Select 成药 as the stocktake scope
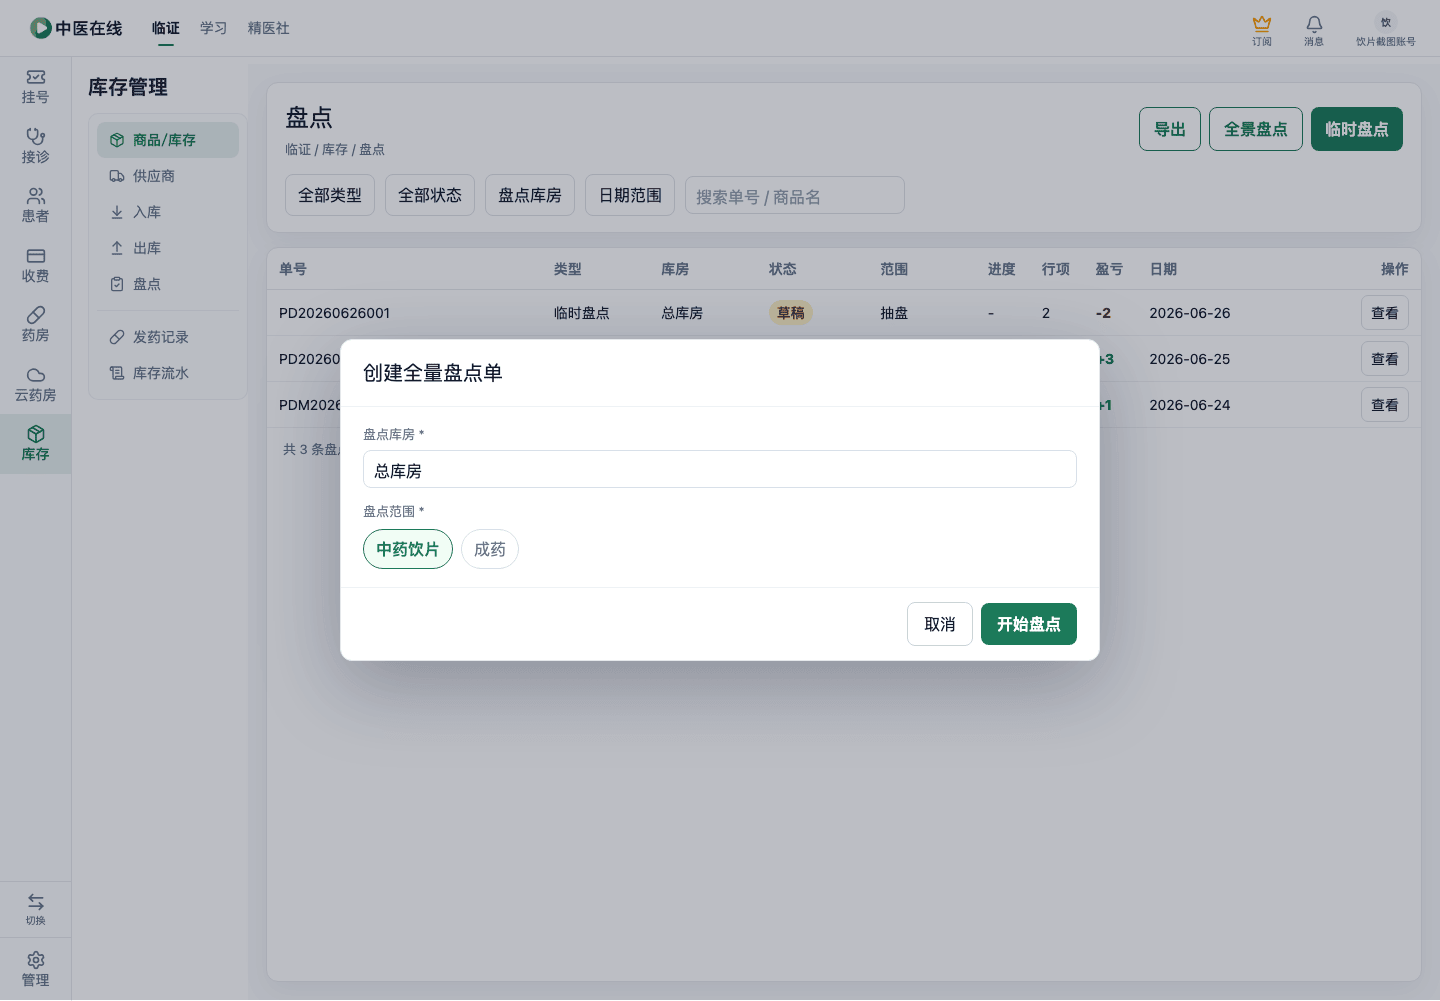 coord(490,549)
